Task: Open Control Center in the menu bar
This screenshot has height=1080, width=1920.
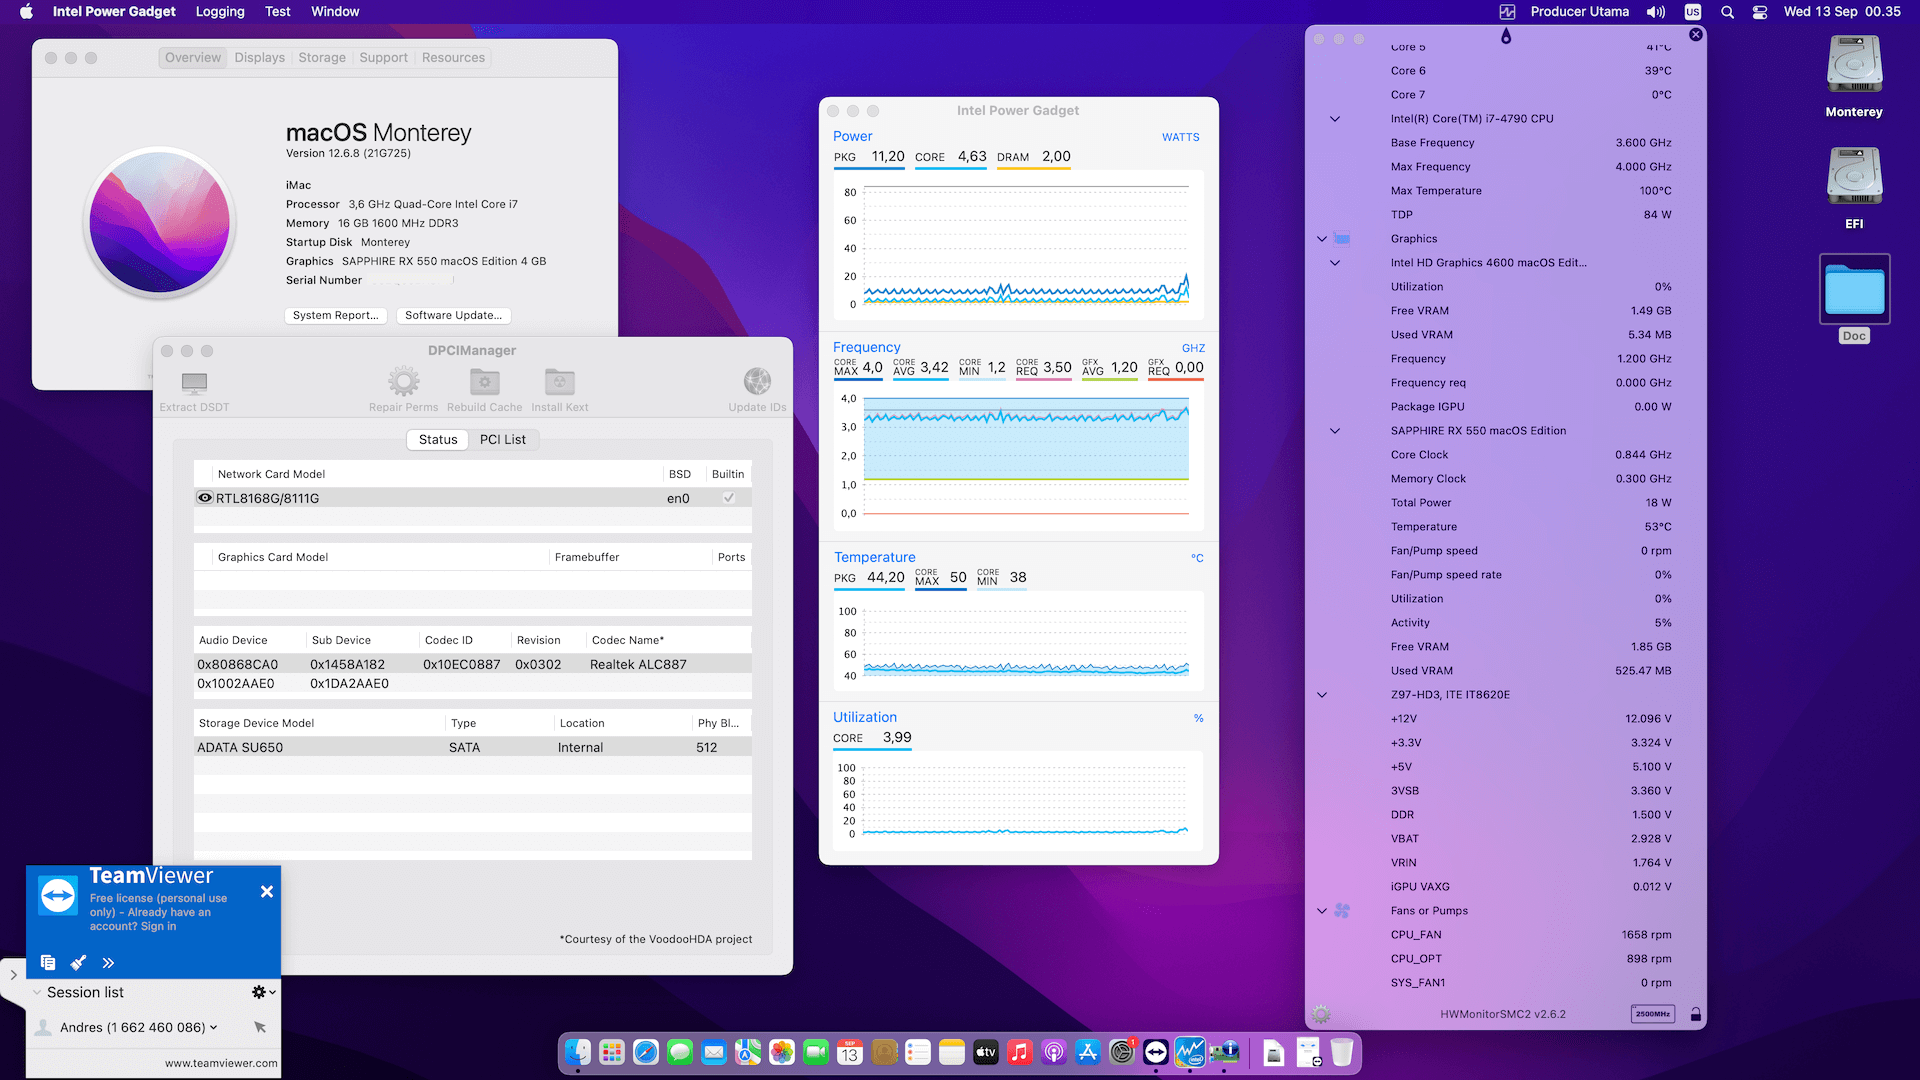Action: [x=1760, y=12]
